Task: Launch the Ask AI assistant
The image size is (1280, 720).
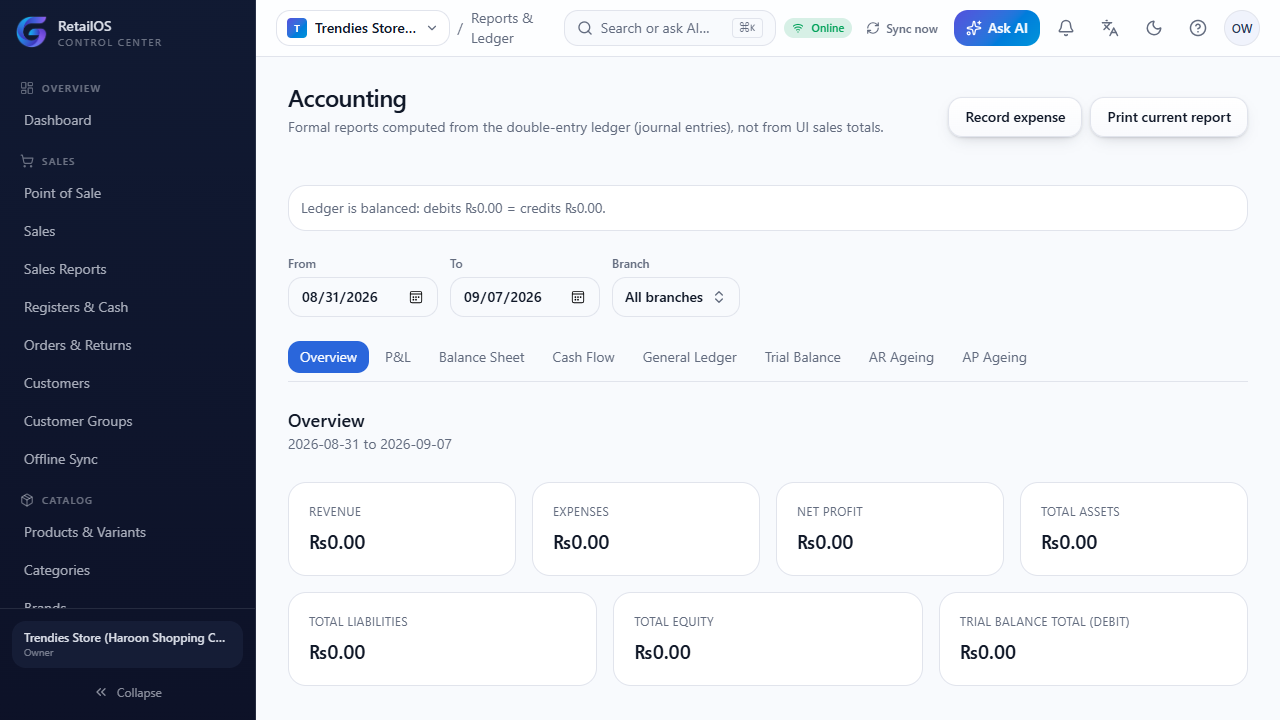Action: click(x=997, y=28)
